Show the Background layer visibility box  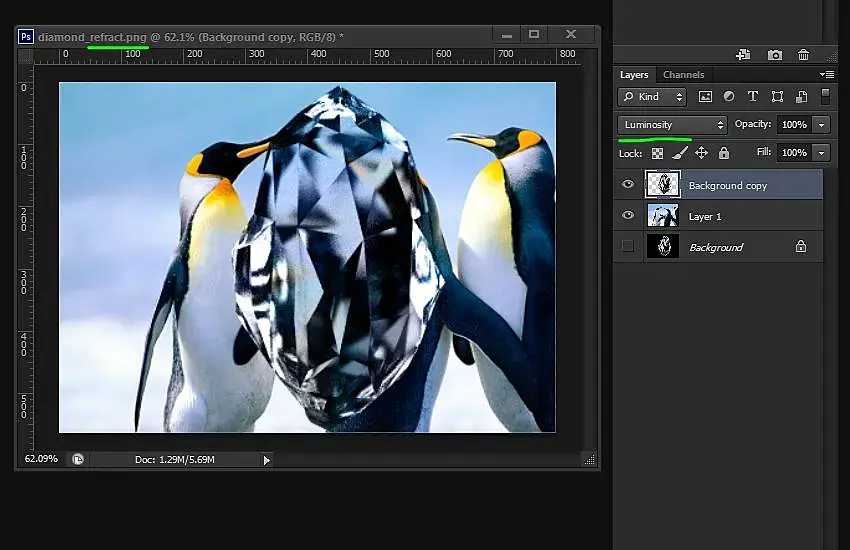pyautogui.click(x=628, y=247)
